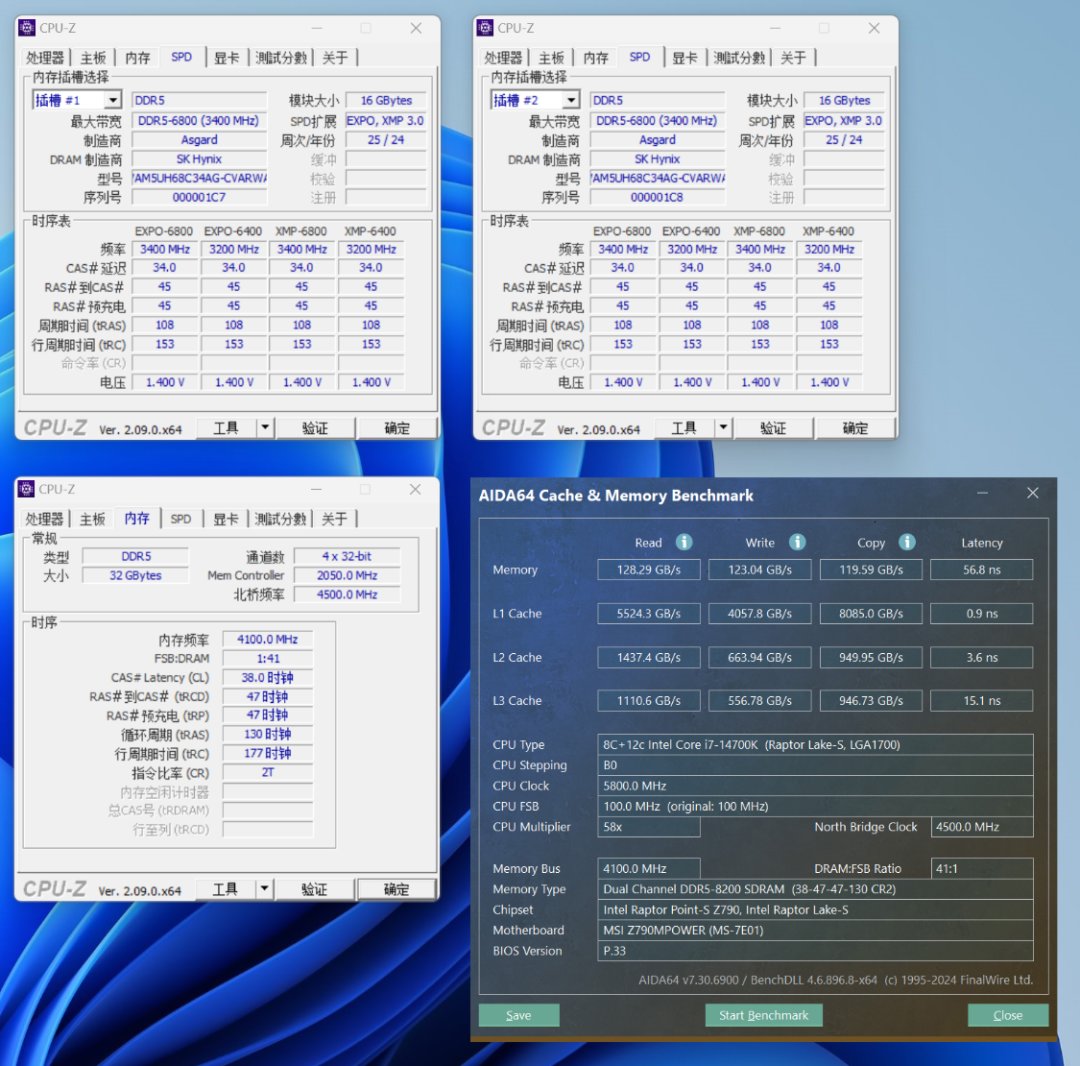Click FSB:DRAM value 1:41 in CPU-Z
This screenshot has width=1080, height=1066.
coord(267,659)
